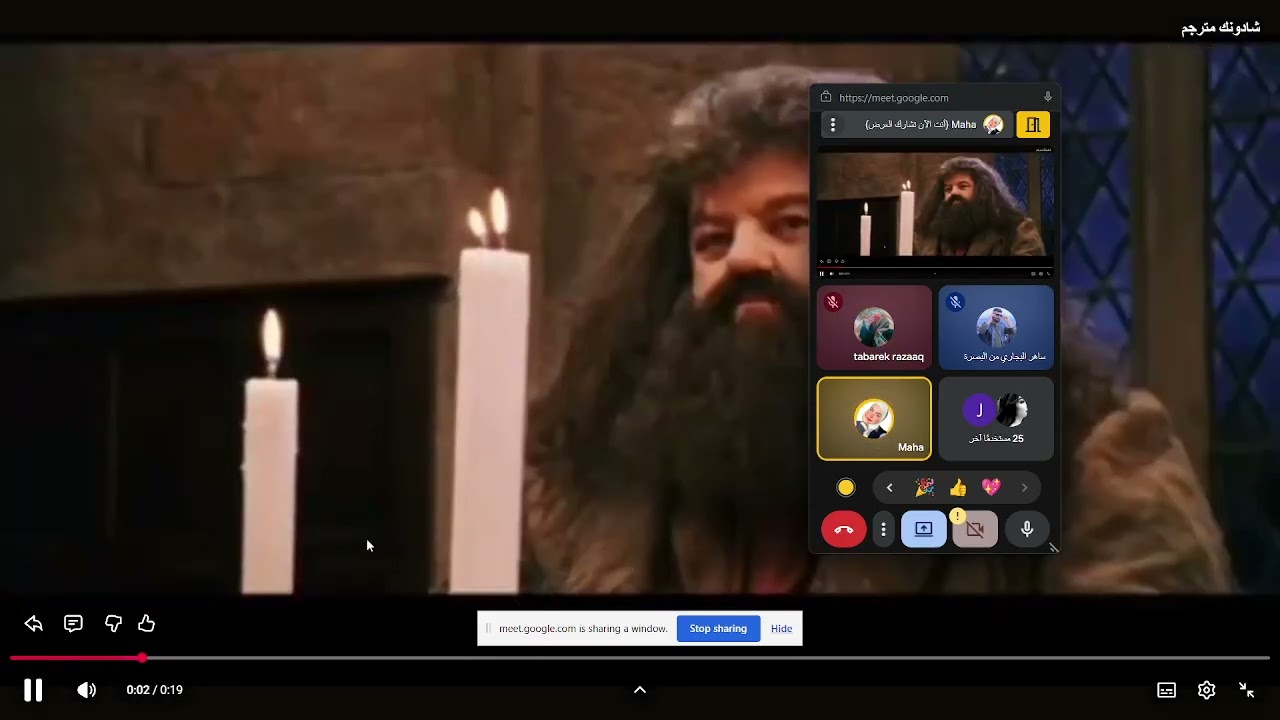Viewport: 1280px width, 720px height.
Task: Like the video with thumbs up
Action: 147,624
